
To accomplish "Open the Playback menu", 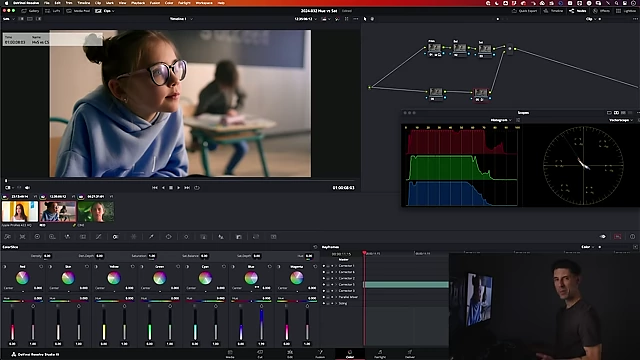I will (138, 3).
